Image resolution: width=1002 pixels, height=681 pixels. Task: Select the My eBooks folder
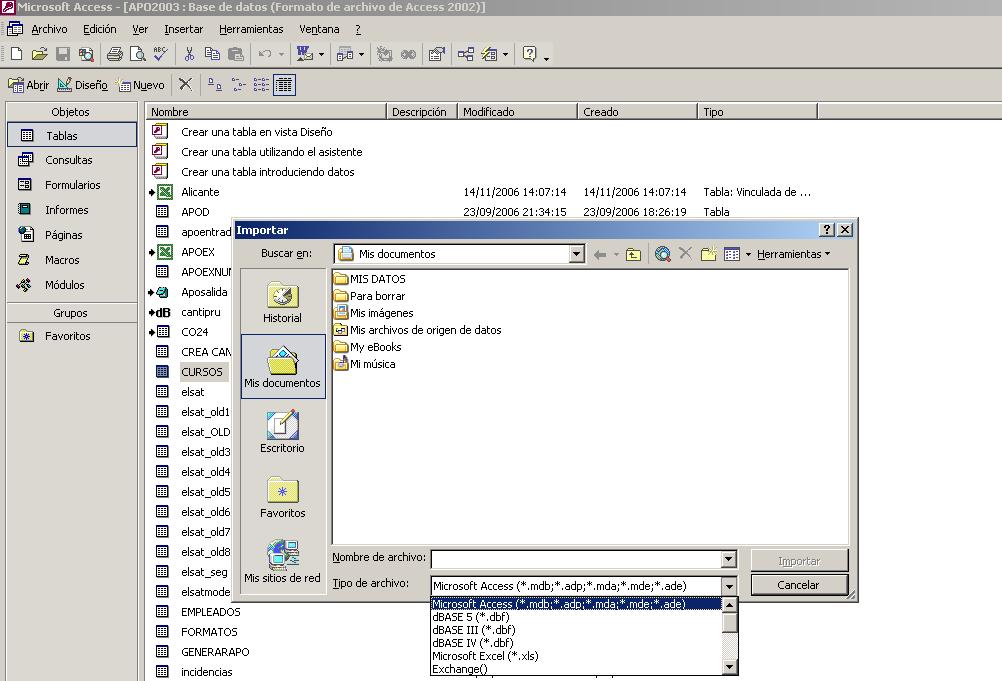(368, 348)
